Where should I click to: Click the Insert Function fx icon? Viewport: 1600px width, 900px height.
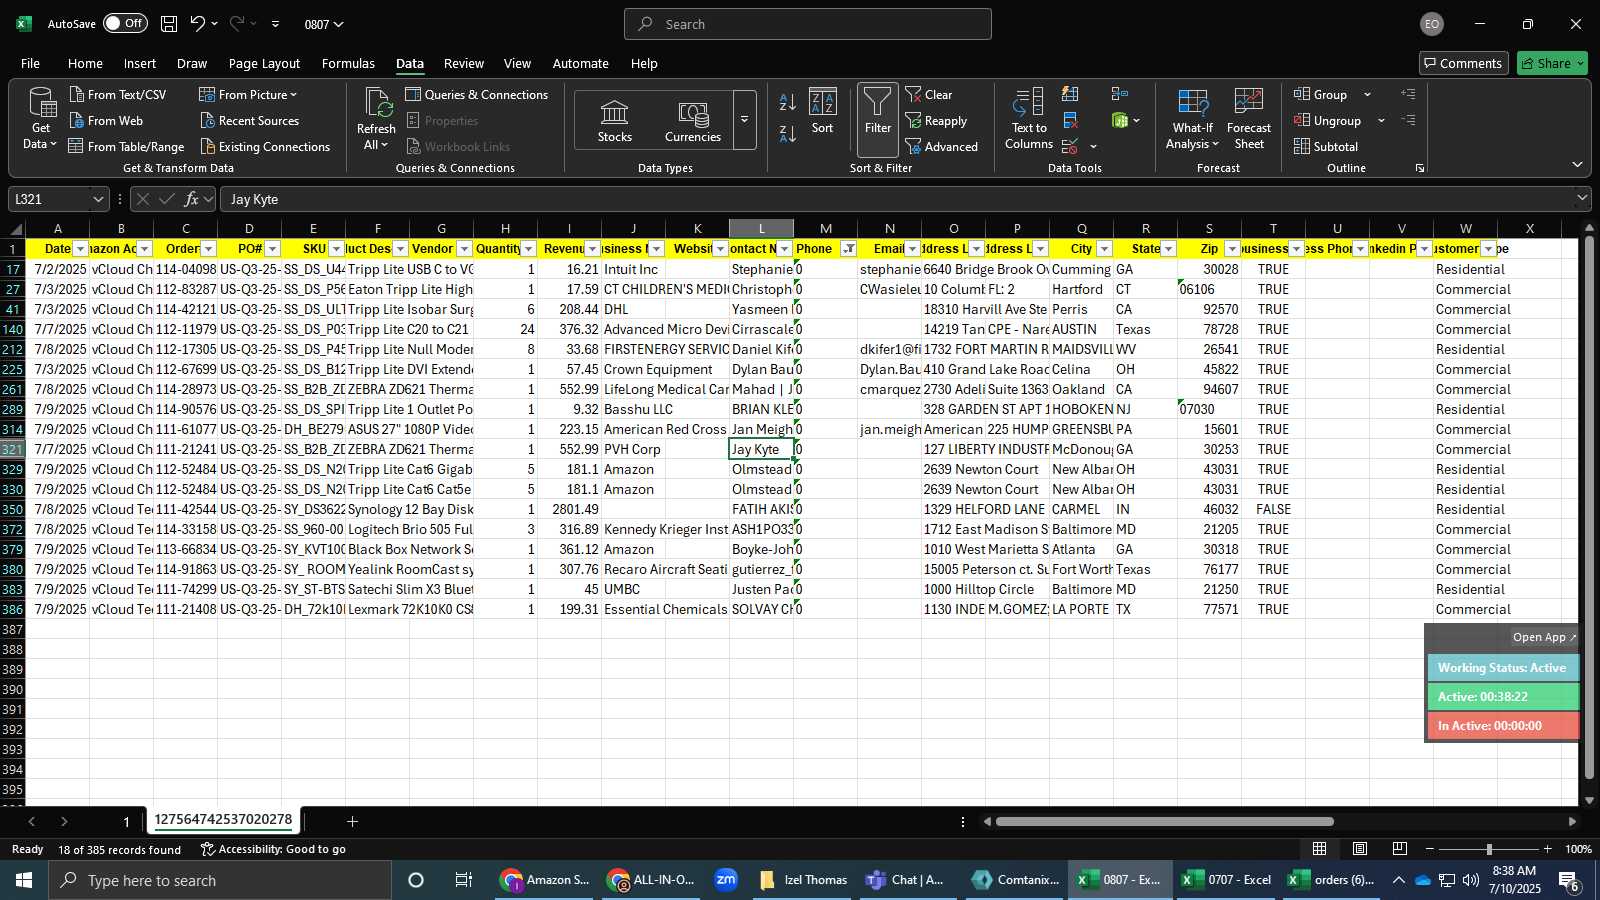click(x=191, y=199)
